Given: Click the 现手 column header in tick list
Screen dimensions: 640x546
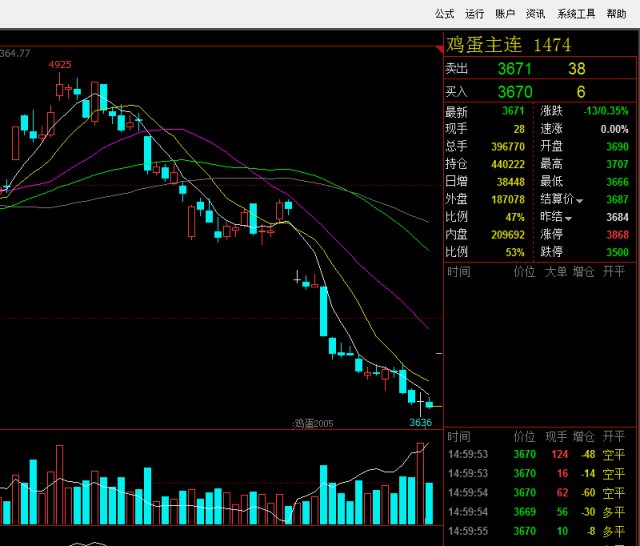Looking at the screenshot, I should (556, 437).
